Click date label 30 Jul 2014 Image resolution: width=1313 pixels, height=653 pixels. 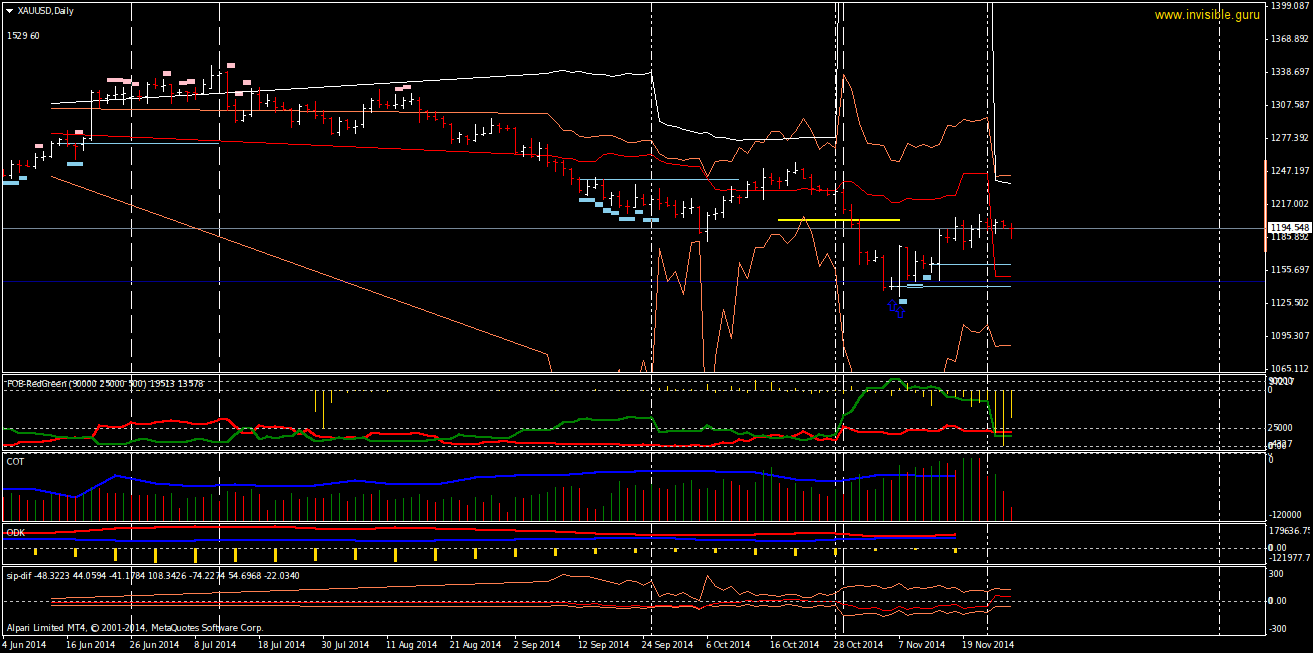(x=344, y=645)
